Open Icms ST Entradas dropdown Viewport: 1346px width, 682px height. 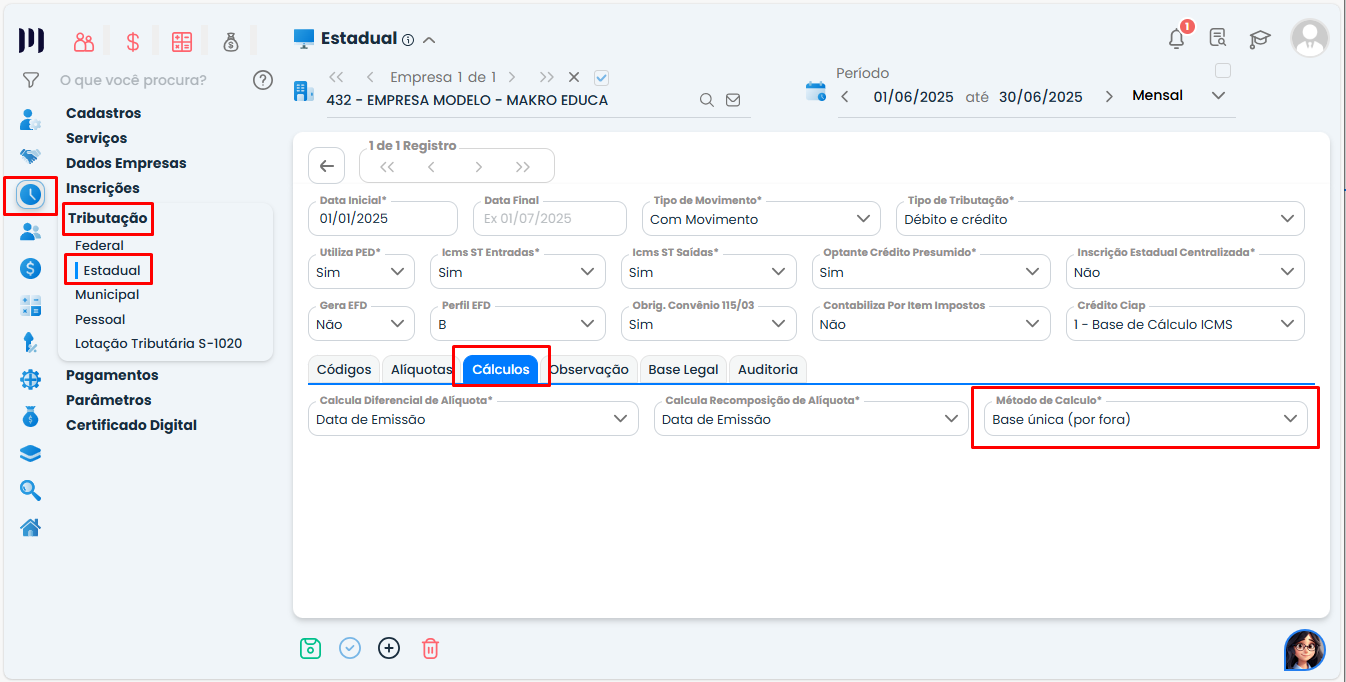tap(517, 271)
